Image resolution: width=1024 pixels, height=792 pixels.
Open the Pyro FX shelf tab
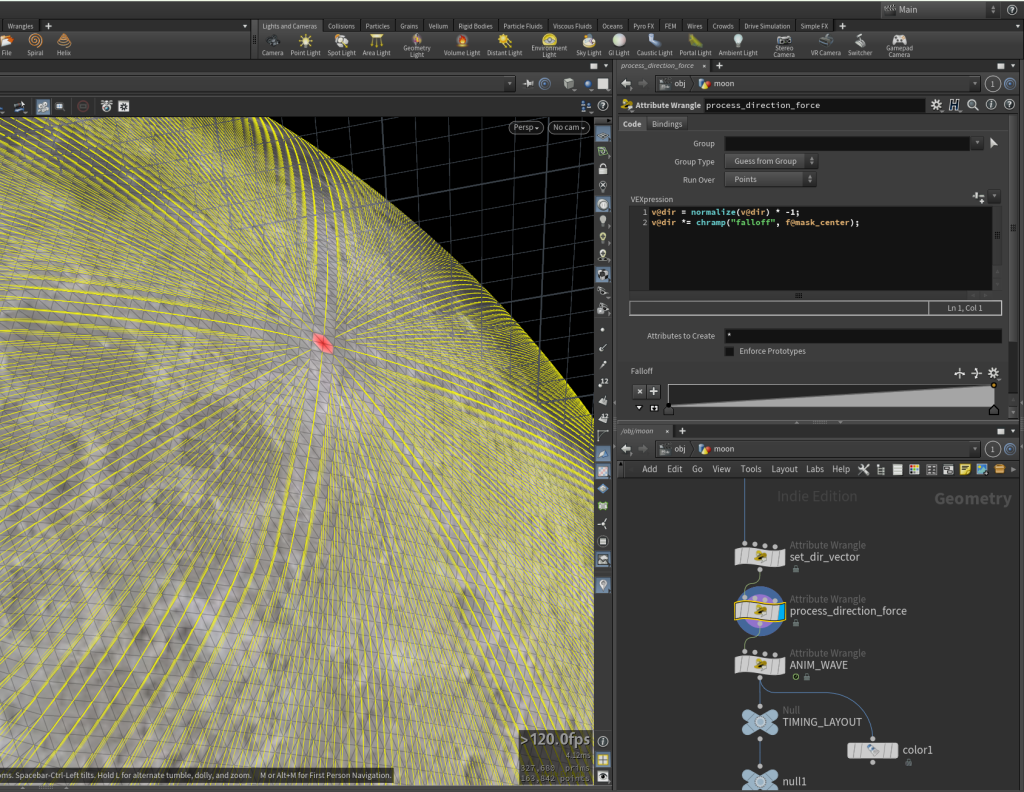pos(643,26)
